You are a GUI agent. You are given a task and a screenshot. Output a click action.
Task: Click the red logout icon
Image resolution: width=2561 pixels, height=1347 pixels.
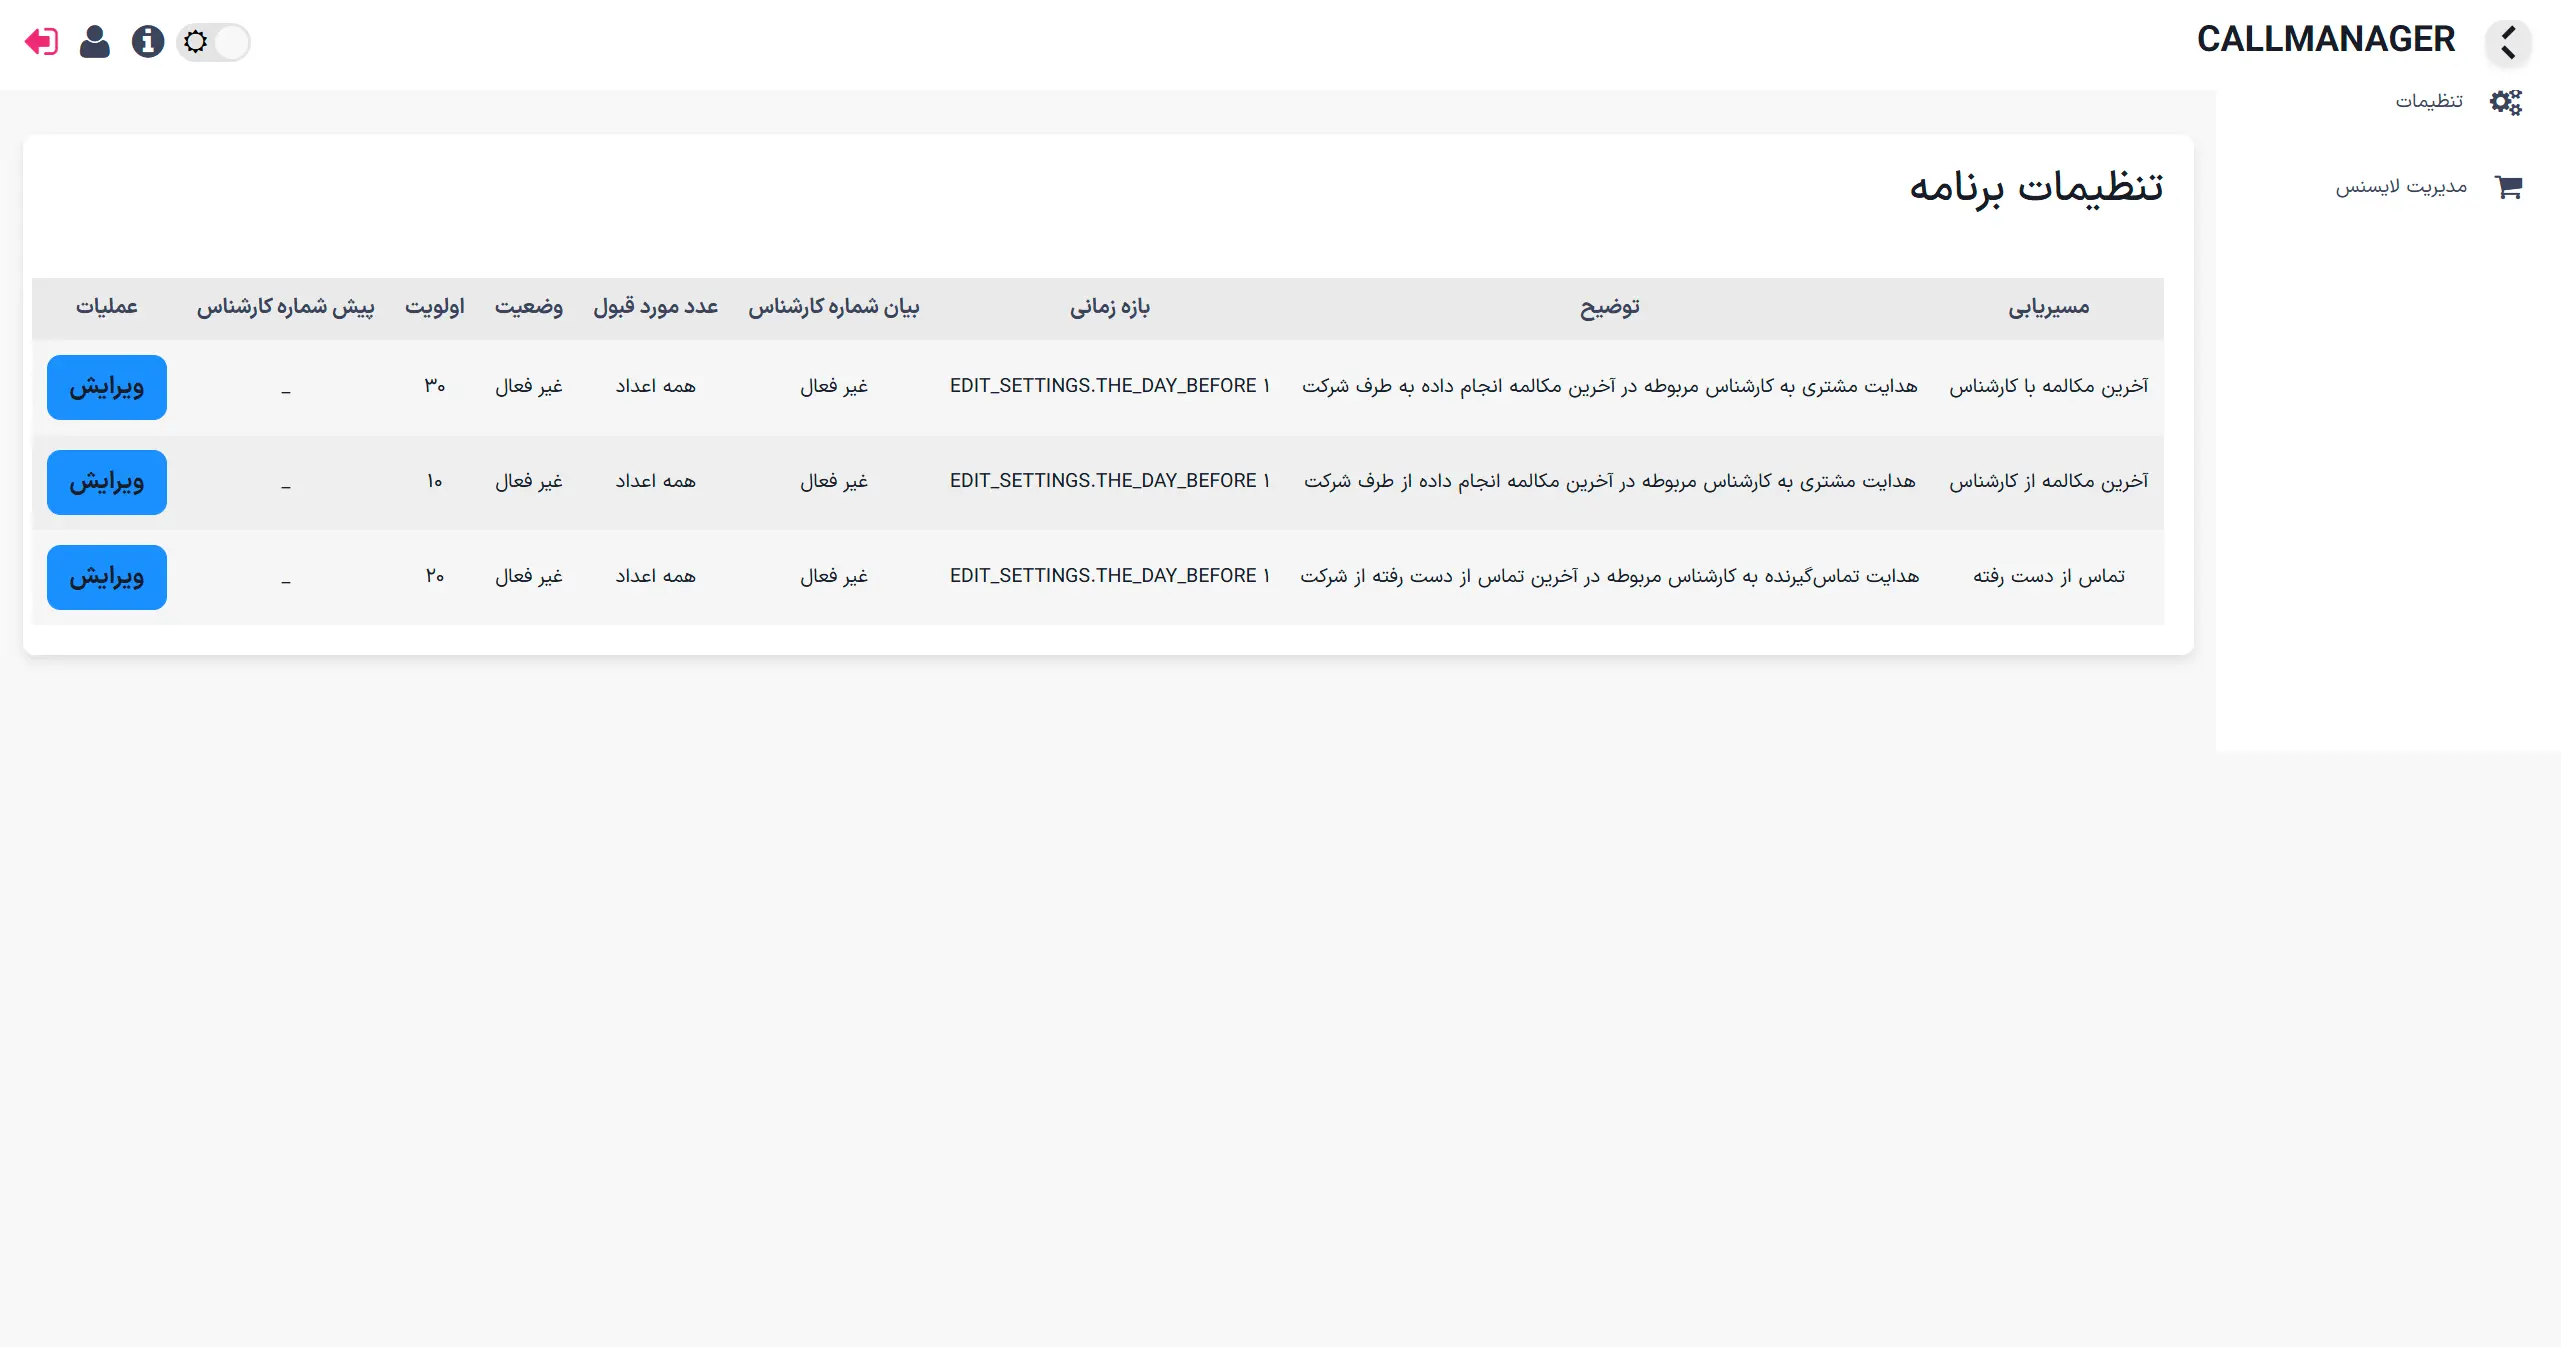point(41,42)
